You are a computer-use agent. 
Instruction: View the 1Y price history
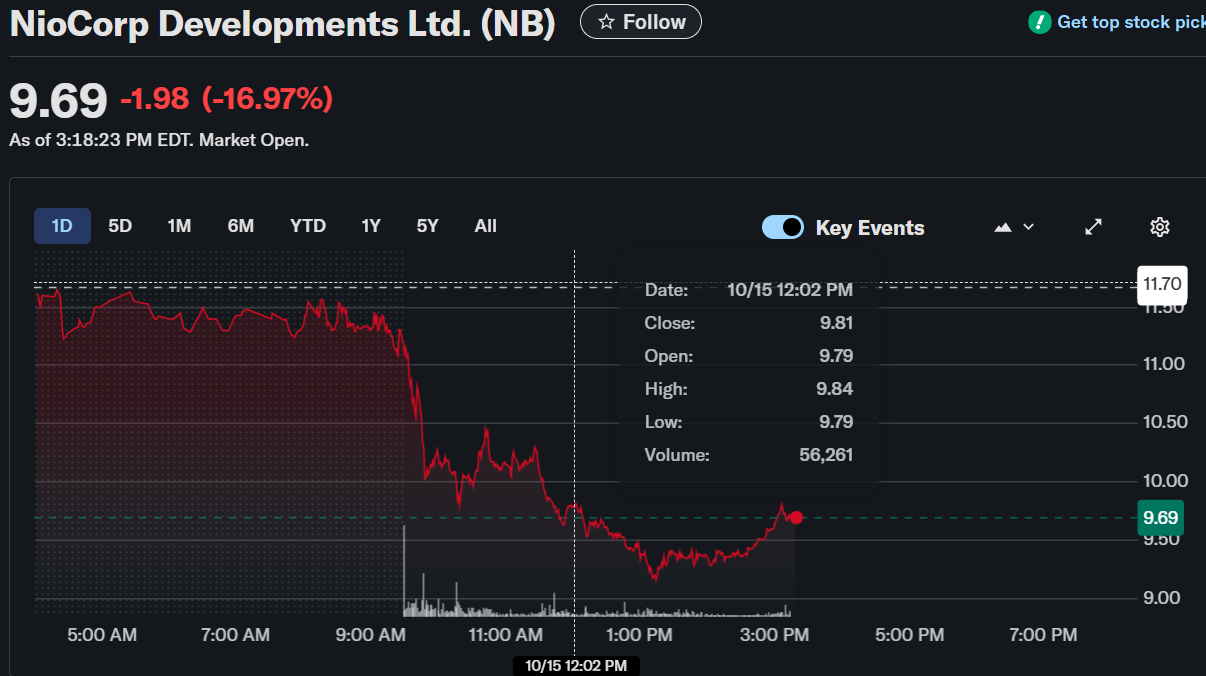371,226
